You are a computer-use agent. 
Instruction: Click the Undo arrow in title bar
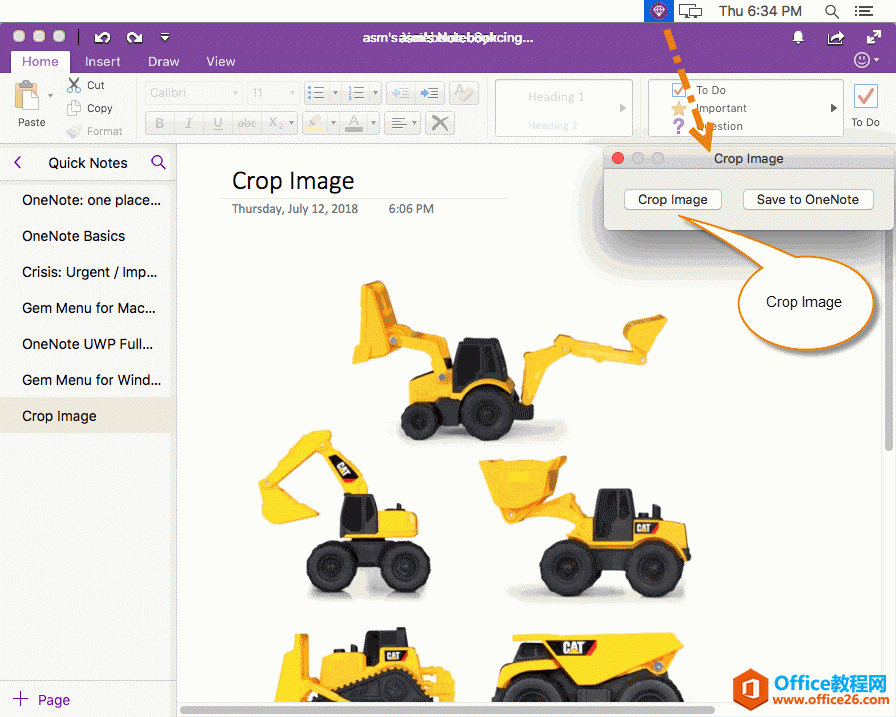(102, 38)
